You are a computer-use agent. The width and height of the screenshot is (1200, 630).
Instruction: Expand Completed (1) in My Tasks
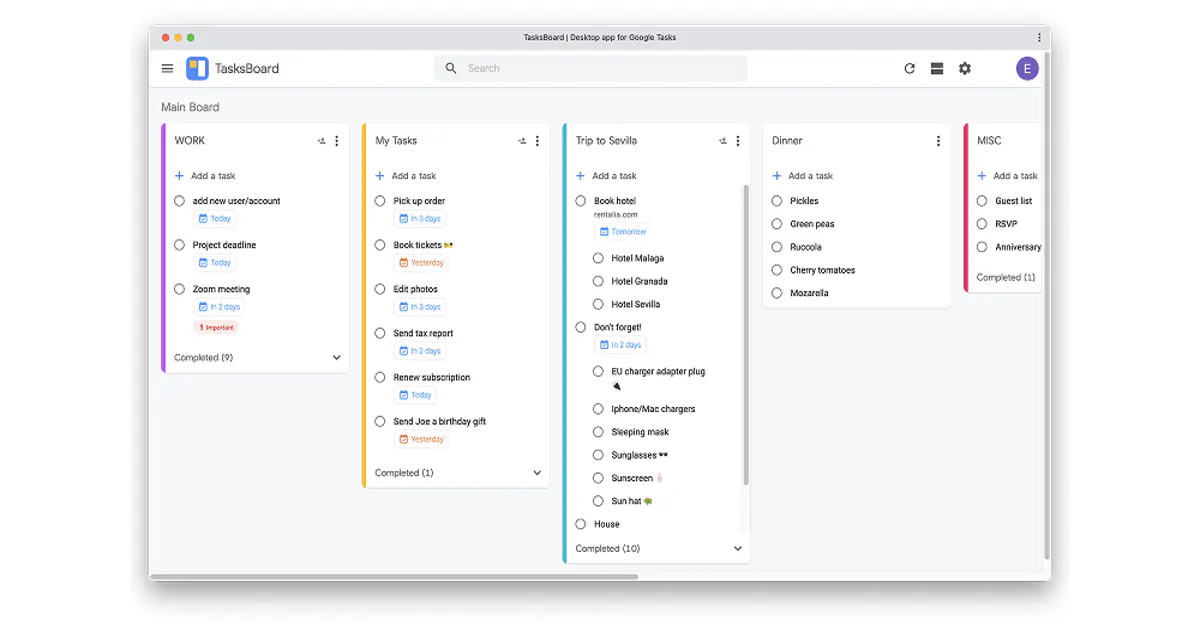pos(537,473)
